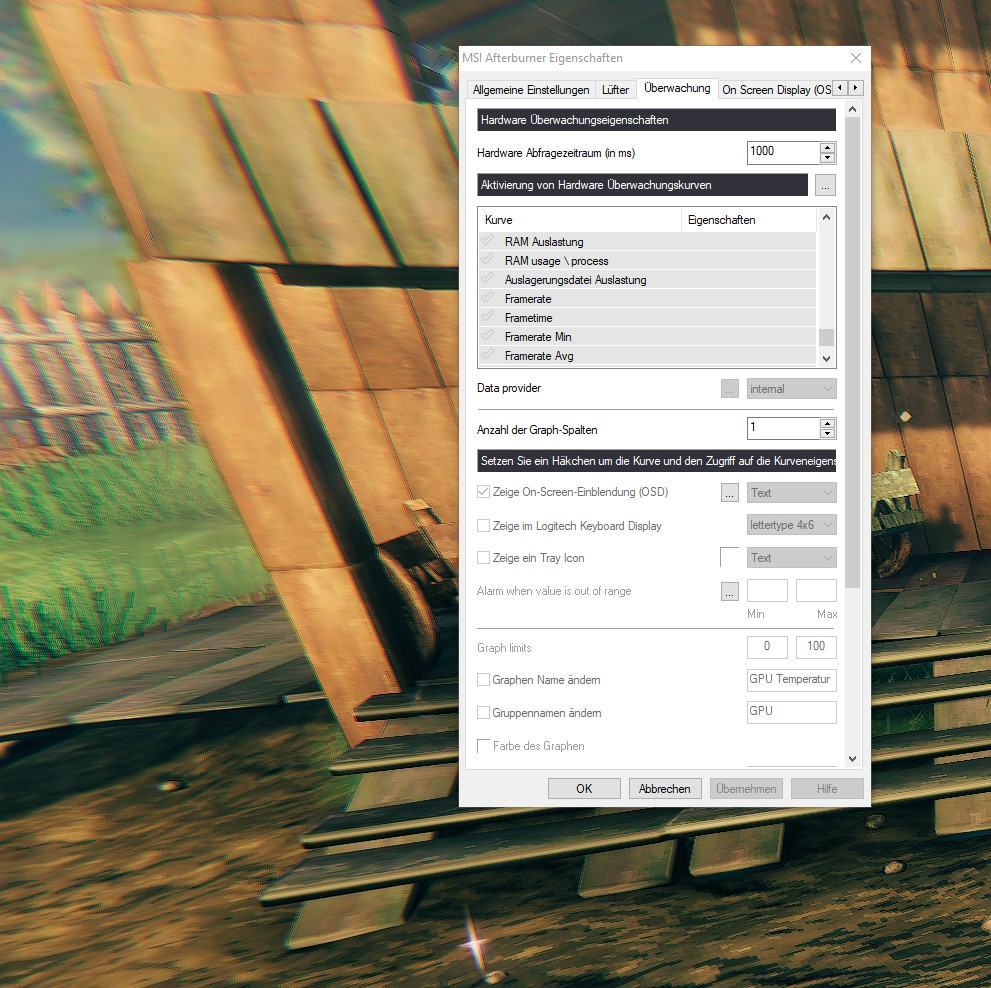Enable Zeige im Logitech Keyboard Display
Image resolution: width=991 pixels, height=988 pixels.
point(483,525)
